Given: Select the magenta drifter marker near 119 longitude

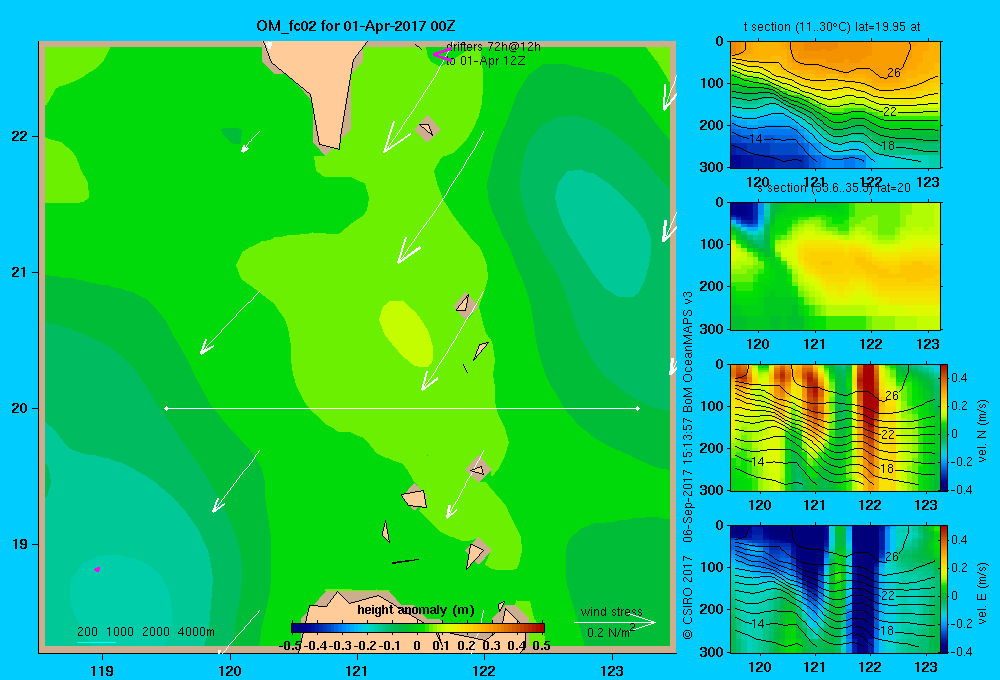Looking at the screenshot, I should tap(97, 569).
